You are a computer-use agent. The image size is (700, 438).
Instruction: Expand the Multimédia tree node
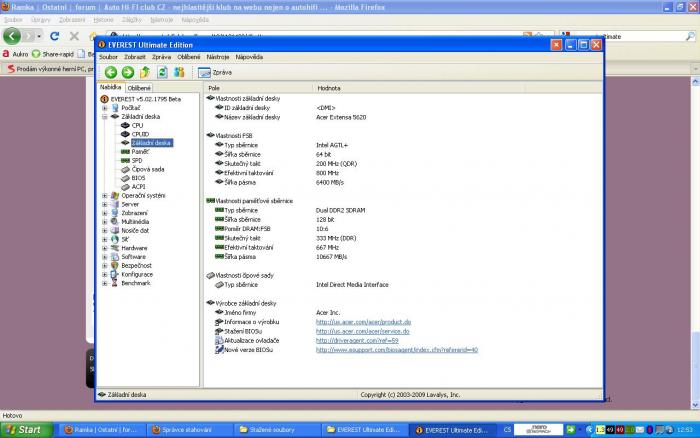point(104,221)
